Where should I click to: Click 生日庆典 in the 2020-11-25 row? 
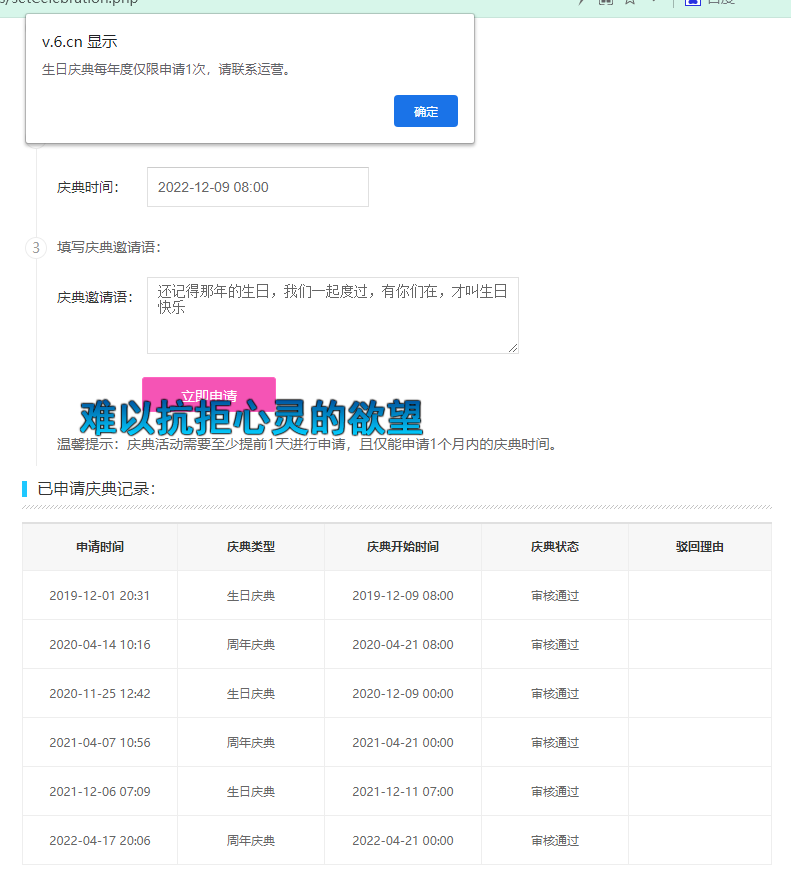pos(251,693)
